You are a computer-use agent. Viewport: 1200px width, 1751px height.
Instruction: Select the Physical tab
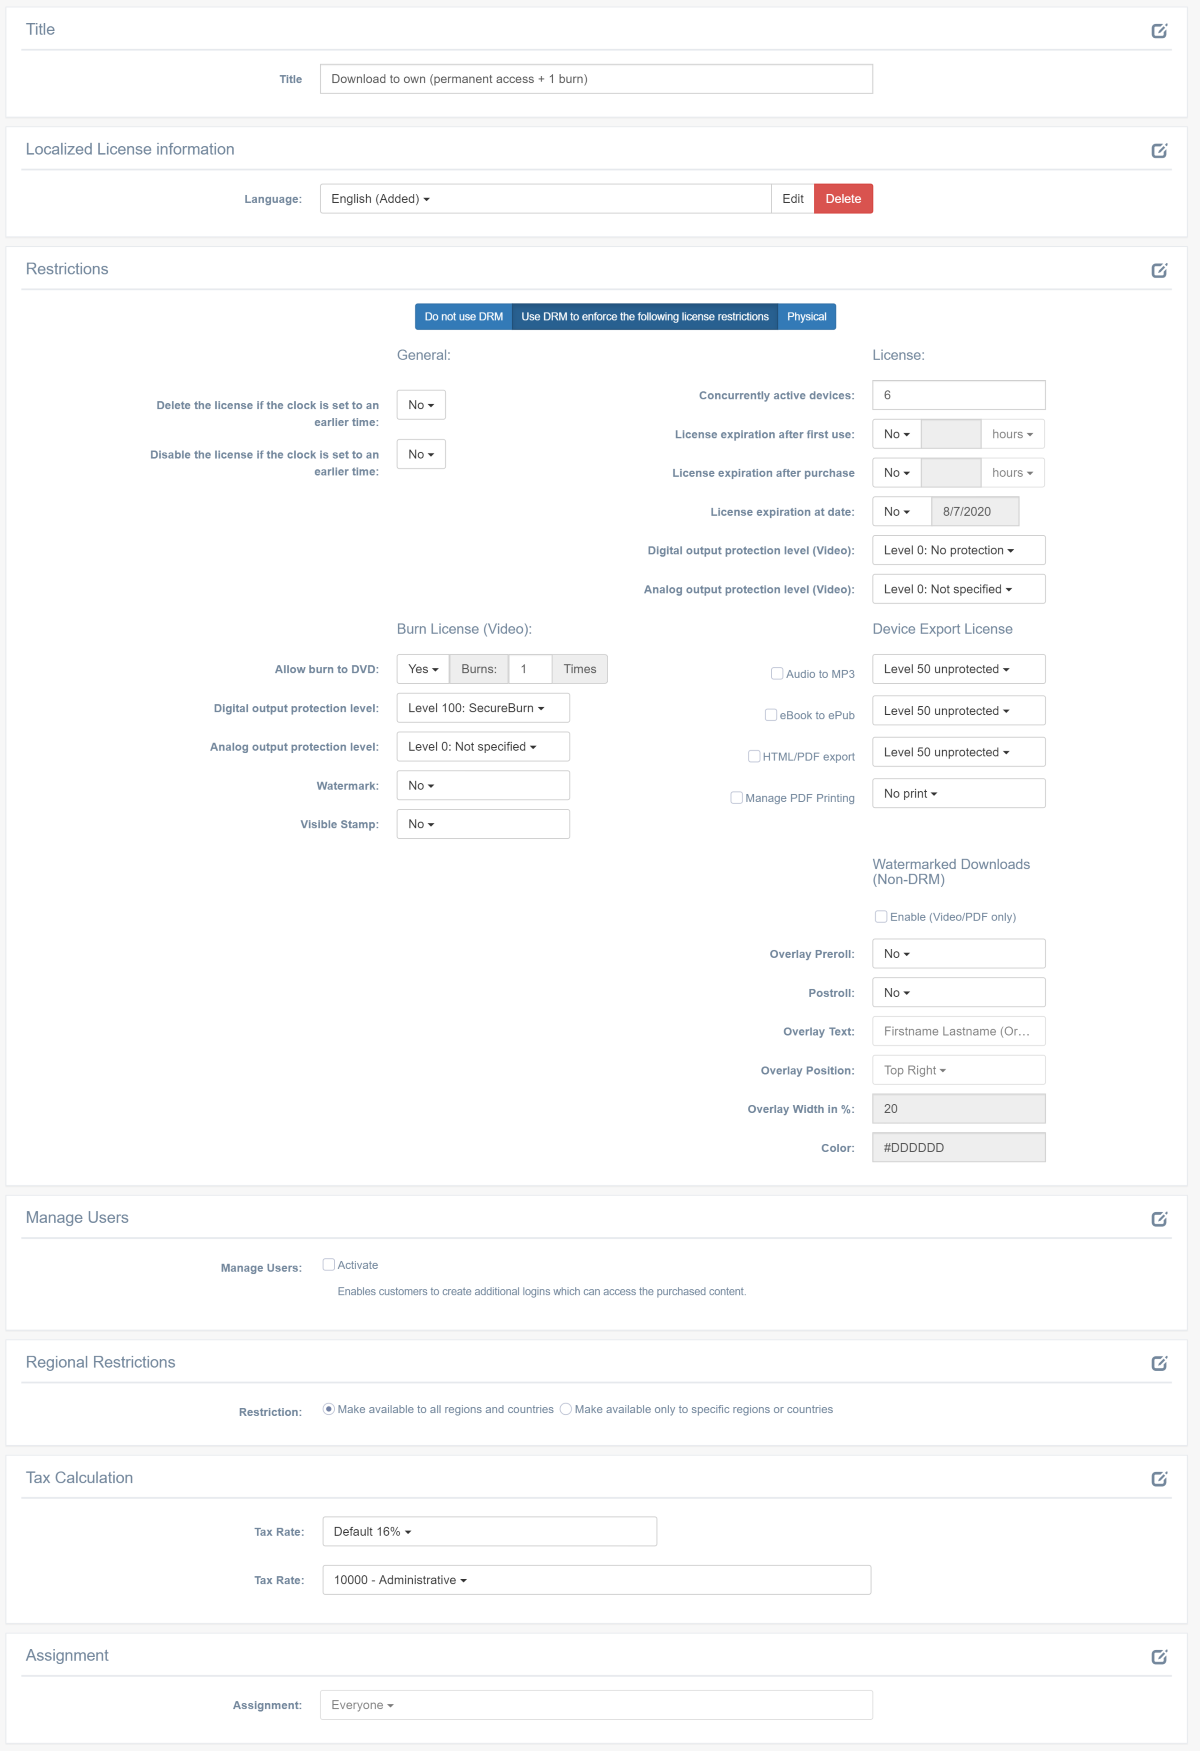(x=806, y=317)
